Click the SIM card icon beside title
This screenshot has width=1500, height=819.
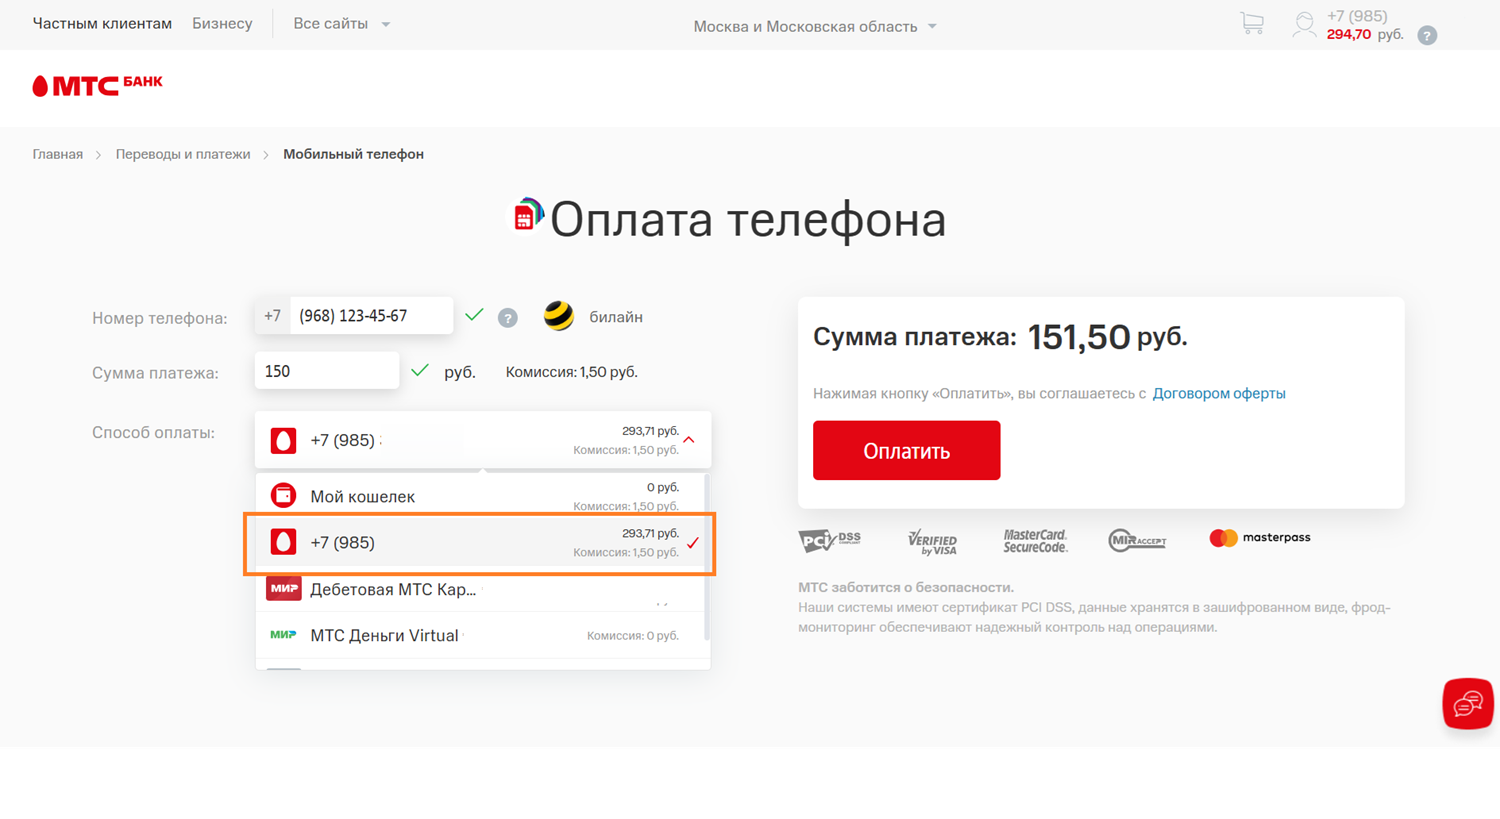(528, 214)
